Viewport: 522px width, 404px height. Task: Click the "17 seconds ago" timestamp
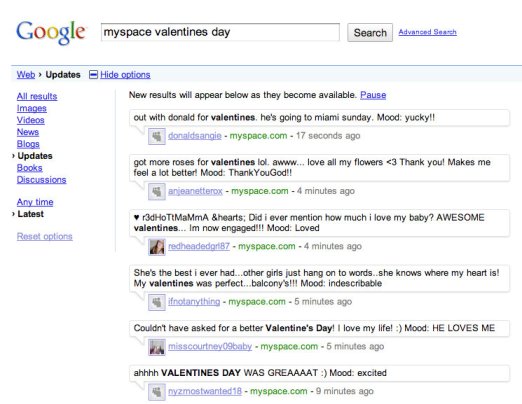[x=328, y=136]
